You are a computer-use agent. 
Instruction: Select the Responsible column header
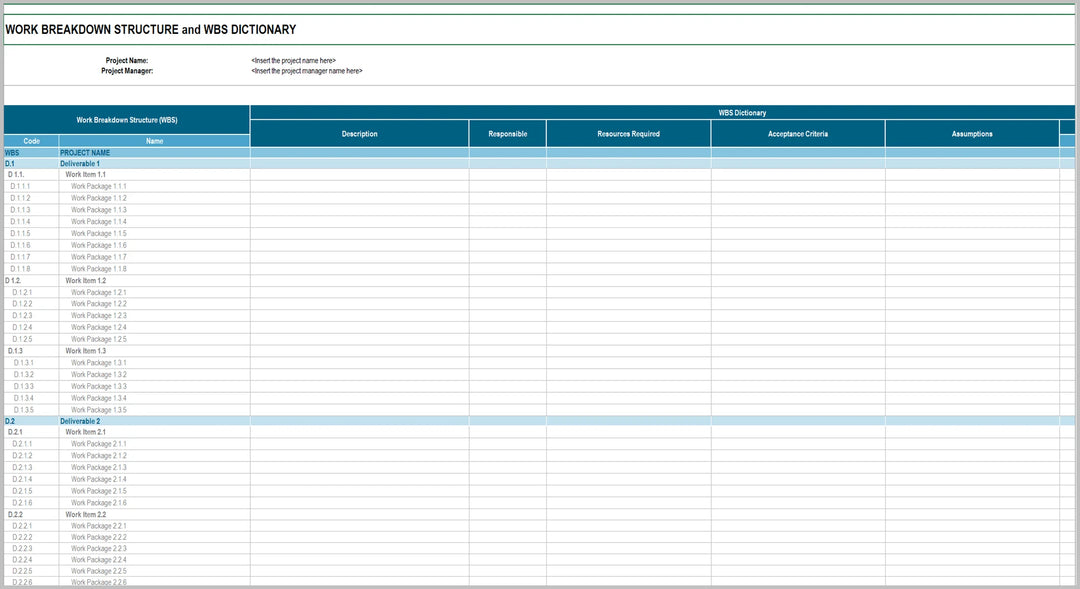(x=507, y=134)
